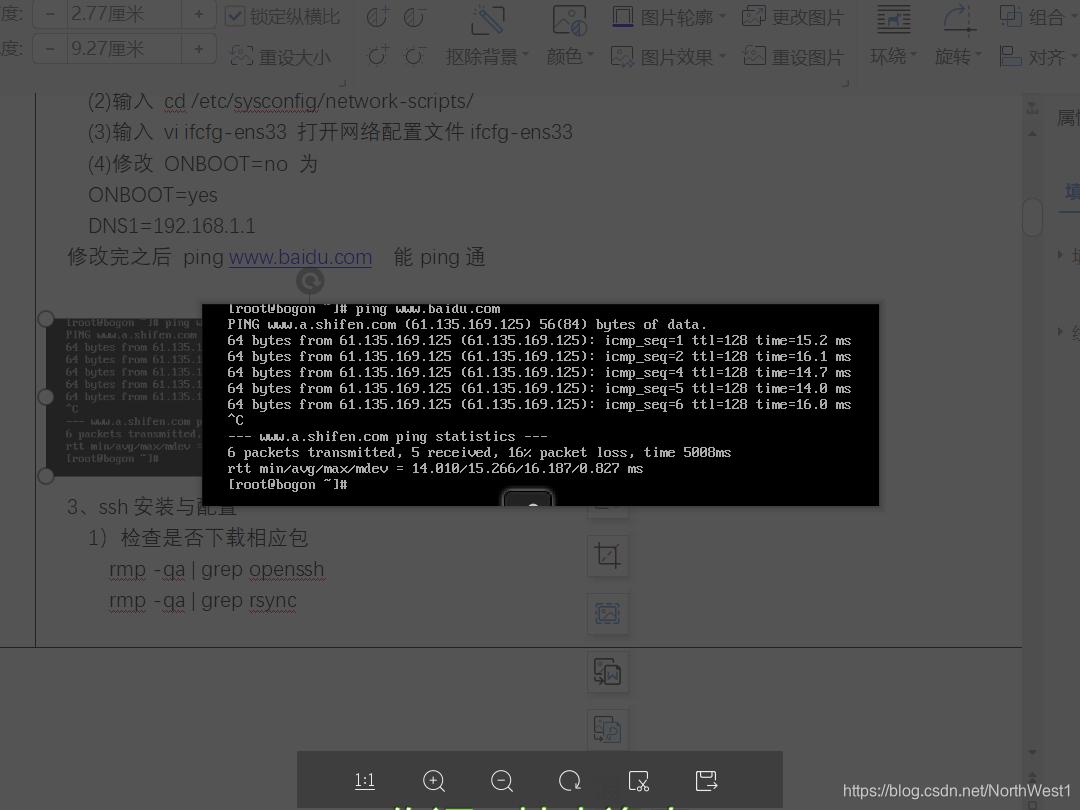Open the www.baidu.com hyperlink
Image resolution: width=1080 pixels, height=810 pixels.
(x=300, y=258)
